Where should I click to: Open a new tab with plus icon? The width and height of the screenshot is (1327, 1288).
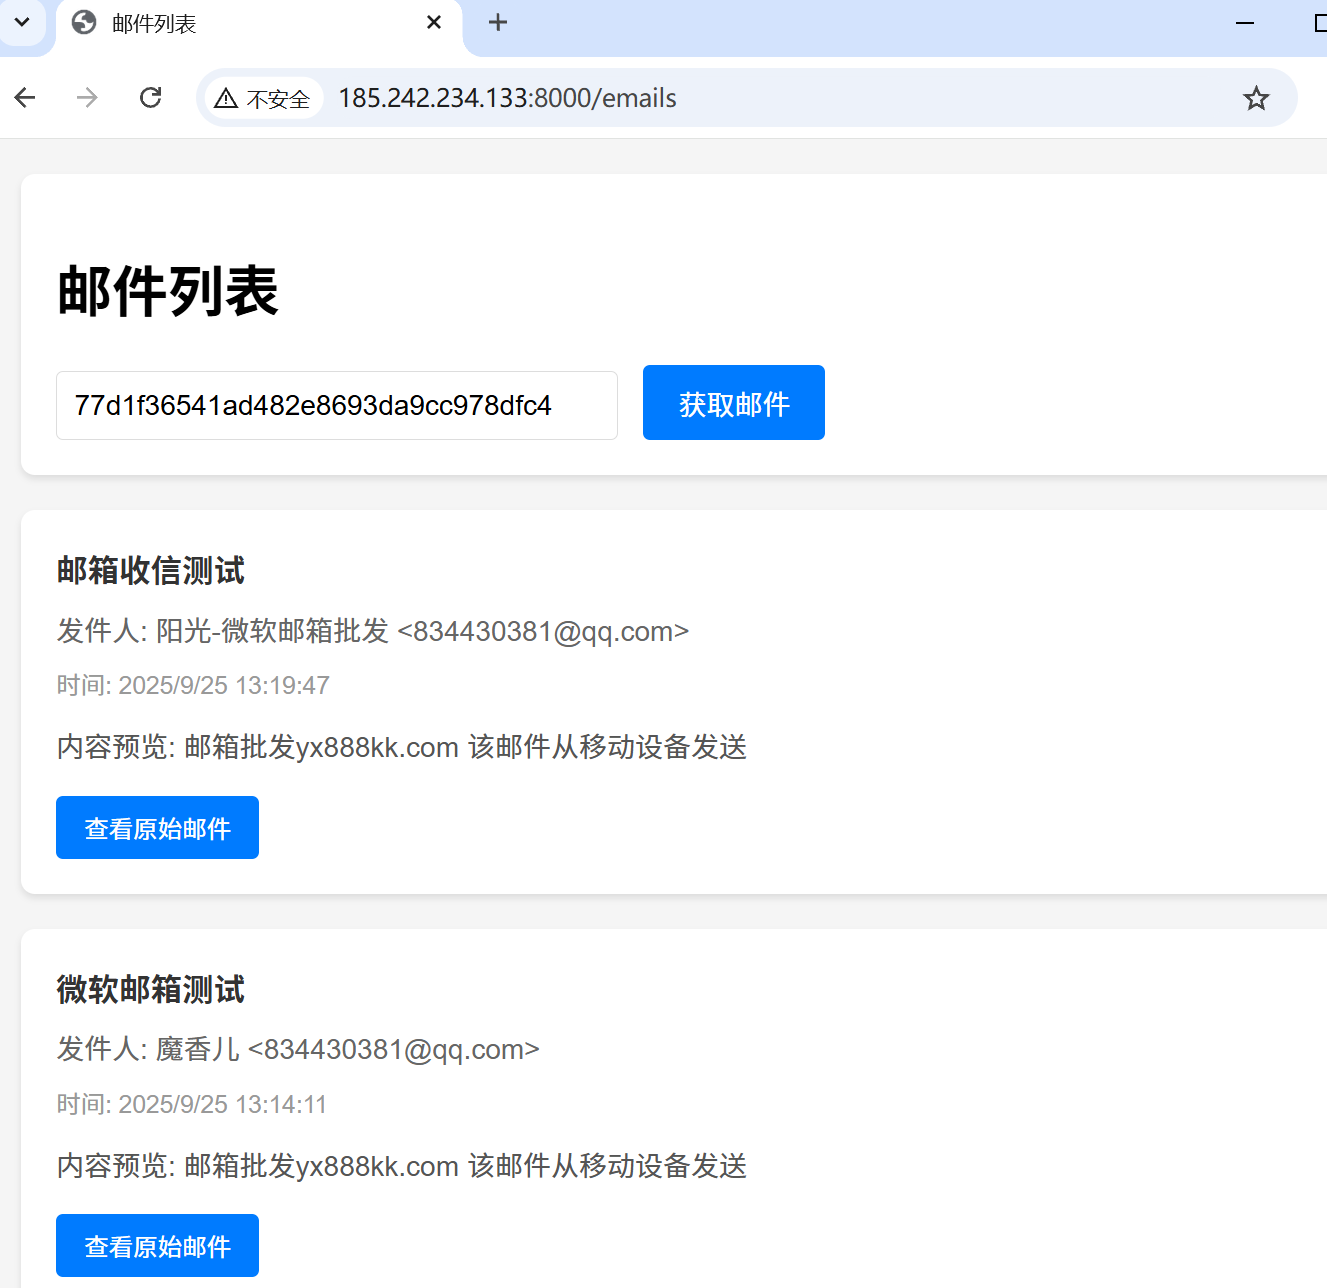[x=498, y=22]
